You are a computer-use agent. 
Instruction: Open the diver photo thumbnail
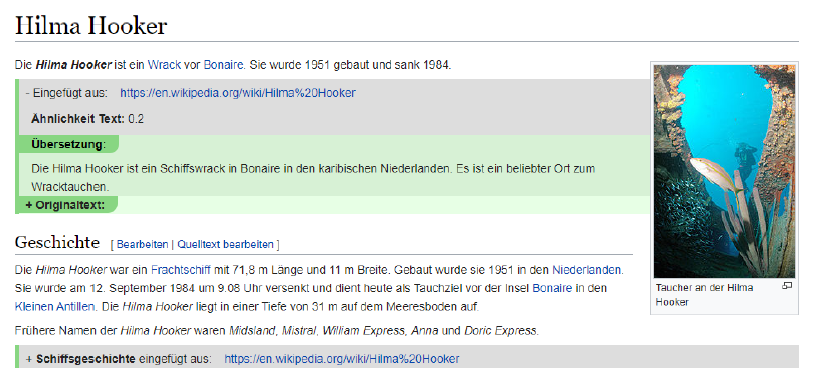(724, 171)
